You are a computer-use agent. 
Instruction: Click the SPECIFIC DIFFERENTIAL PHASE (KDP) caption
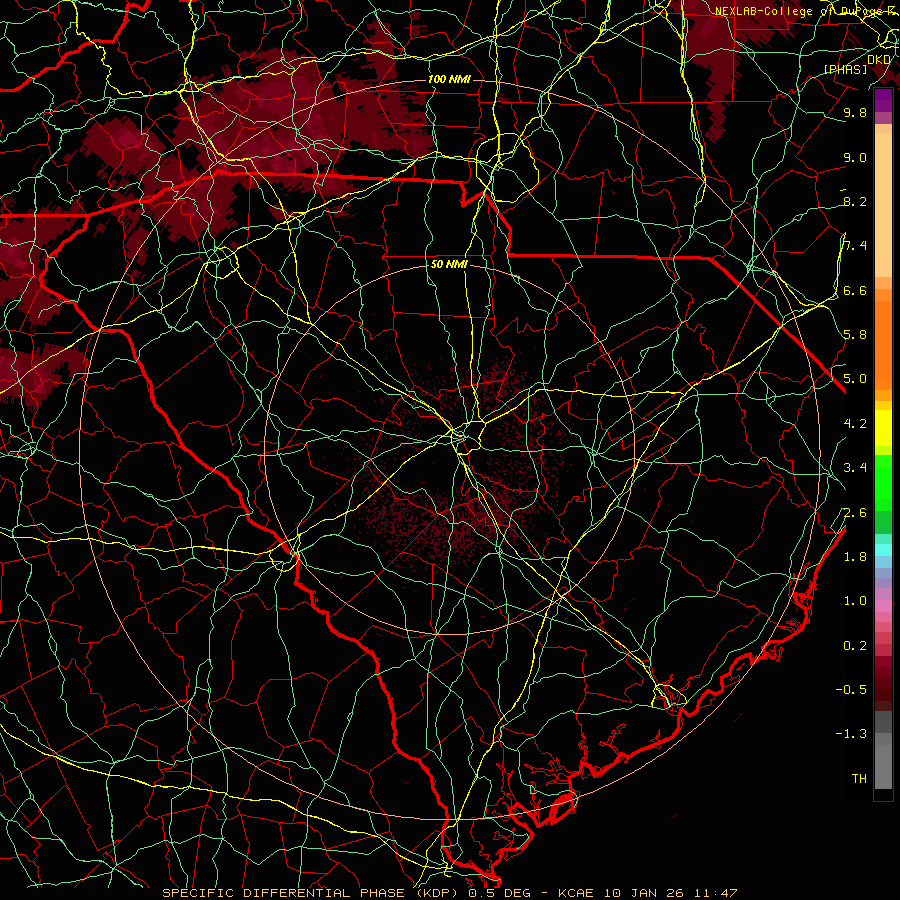pyautogui.click(x=312, y=893)
